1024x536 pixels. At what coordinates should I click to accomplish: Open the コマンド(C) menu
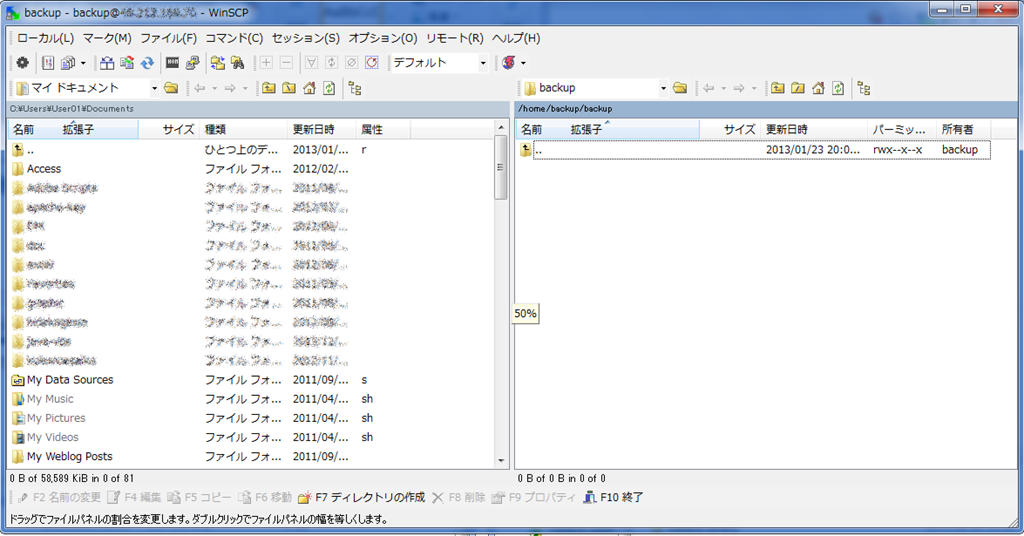pos(234,38)
